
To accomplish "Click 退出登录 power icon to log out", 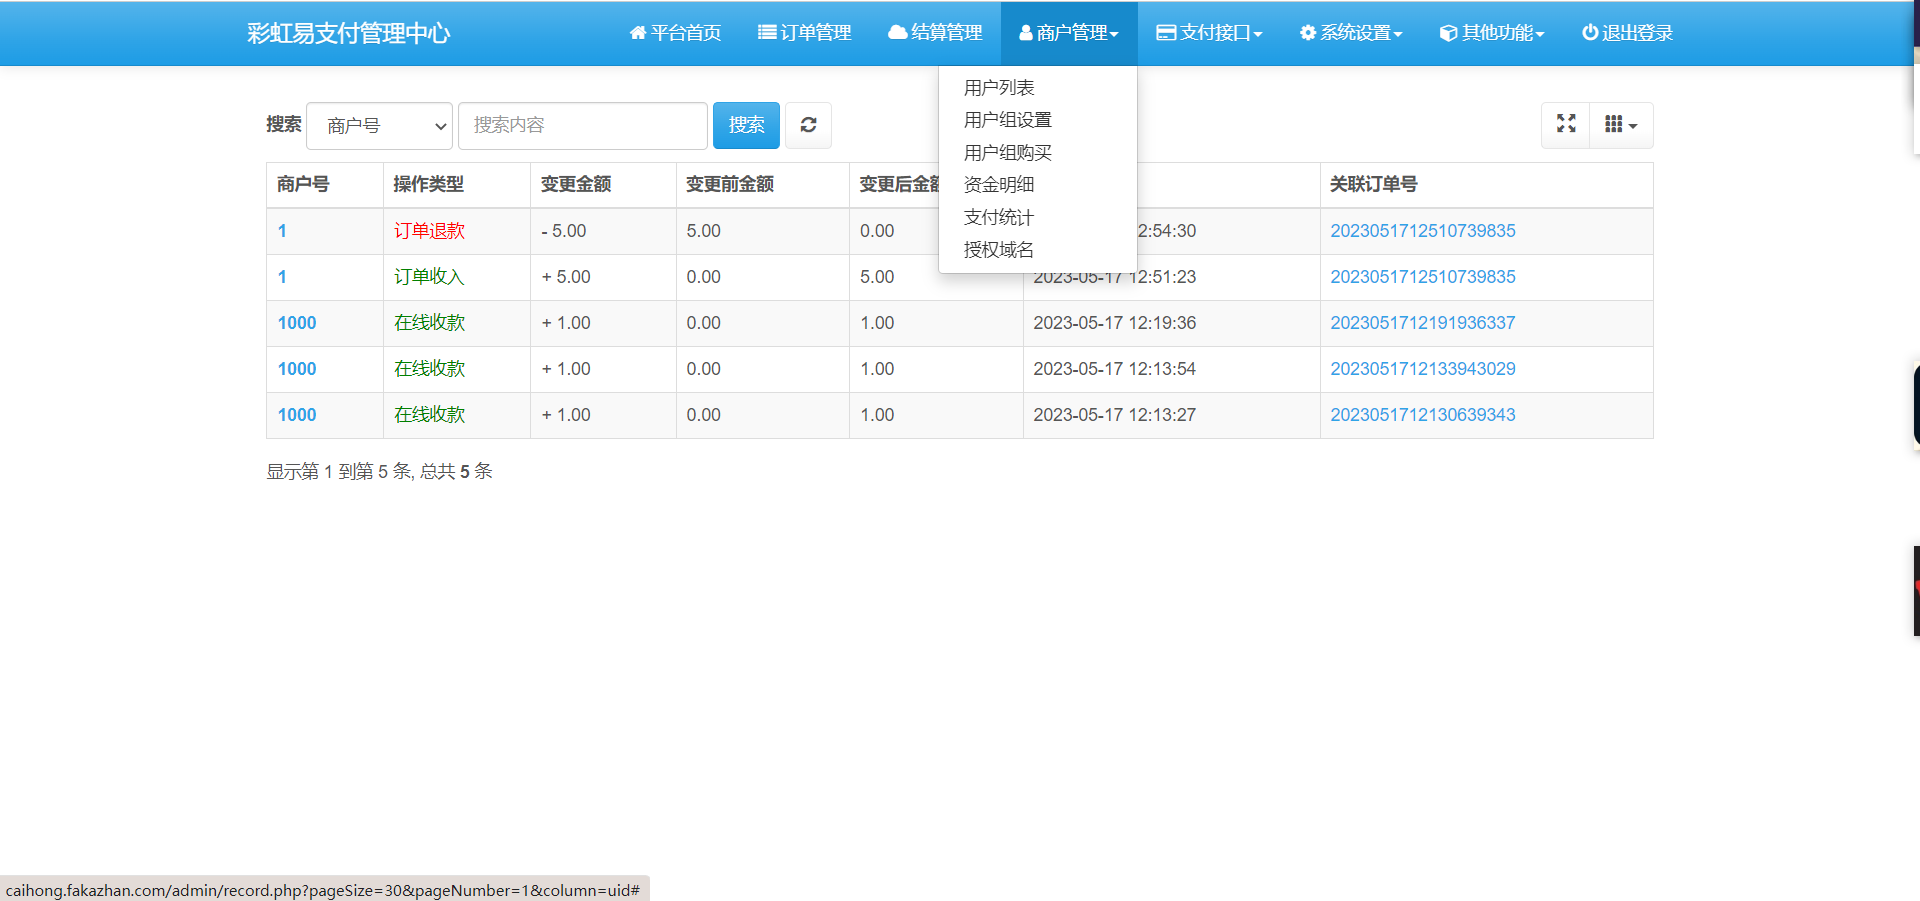I will coord(1627,33).
